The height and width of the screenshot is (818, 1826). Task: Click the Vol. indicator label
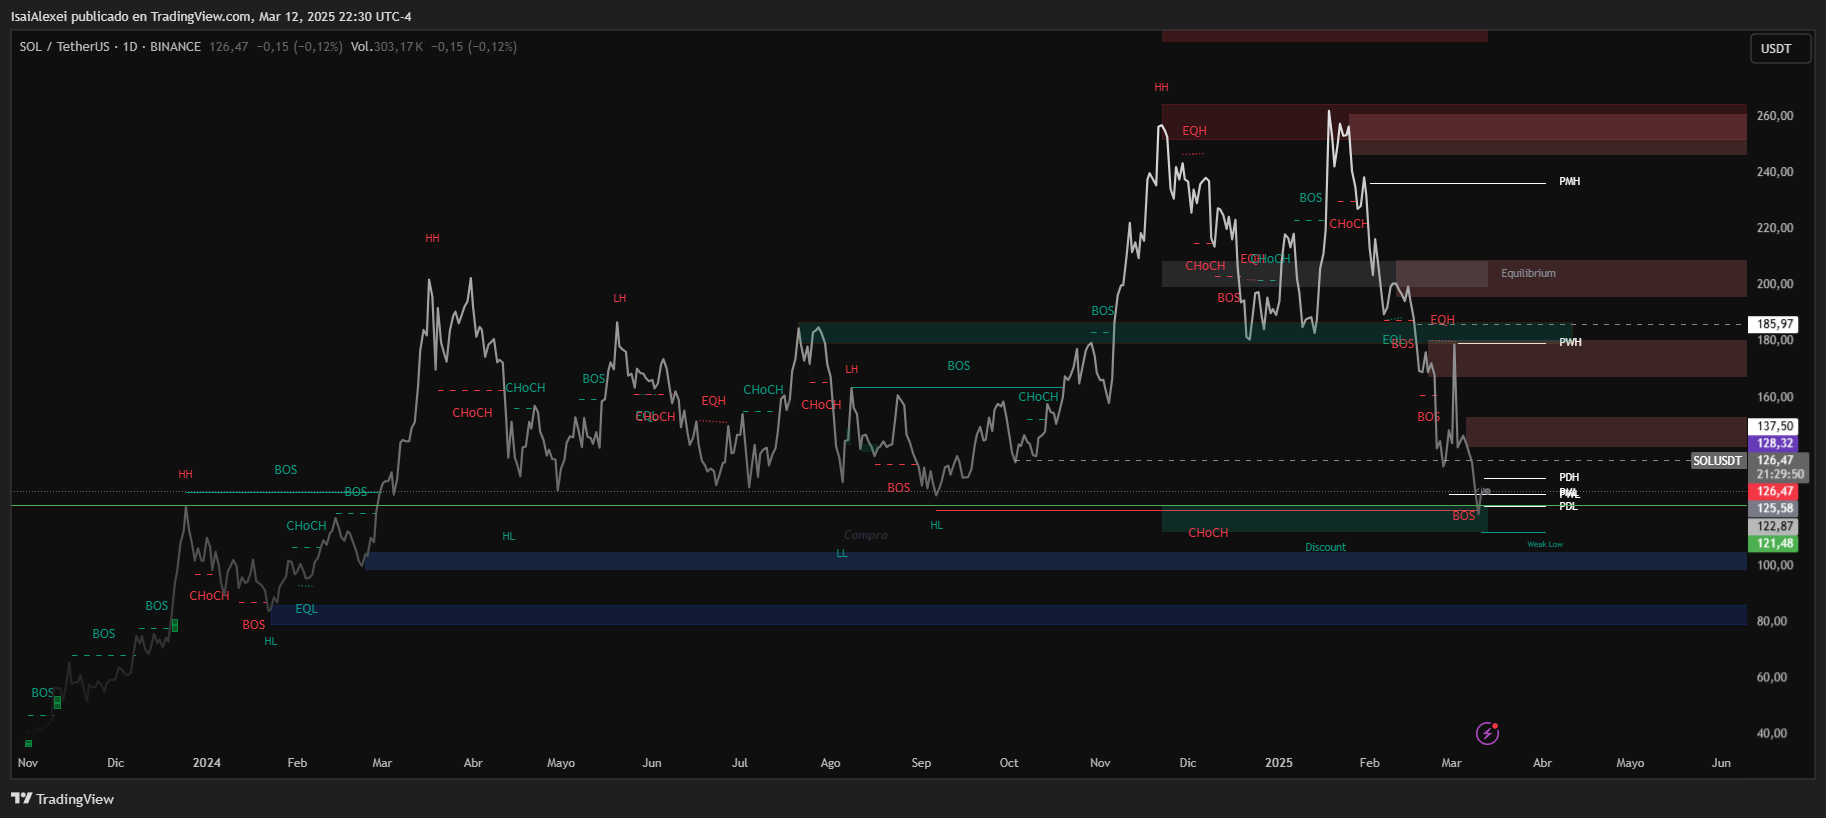click(x=361, y=47)
